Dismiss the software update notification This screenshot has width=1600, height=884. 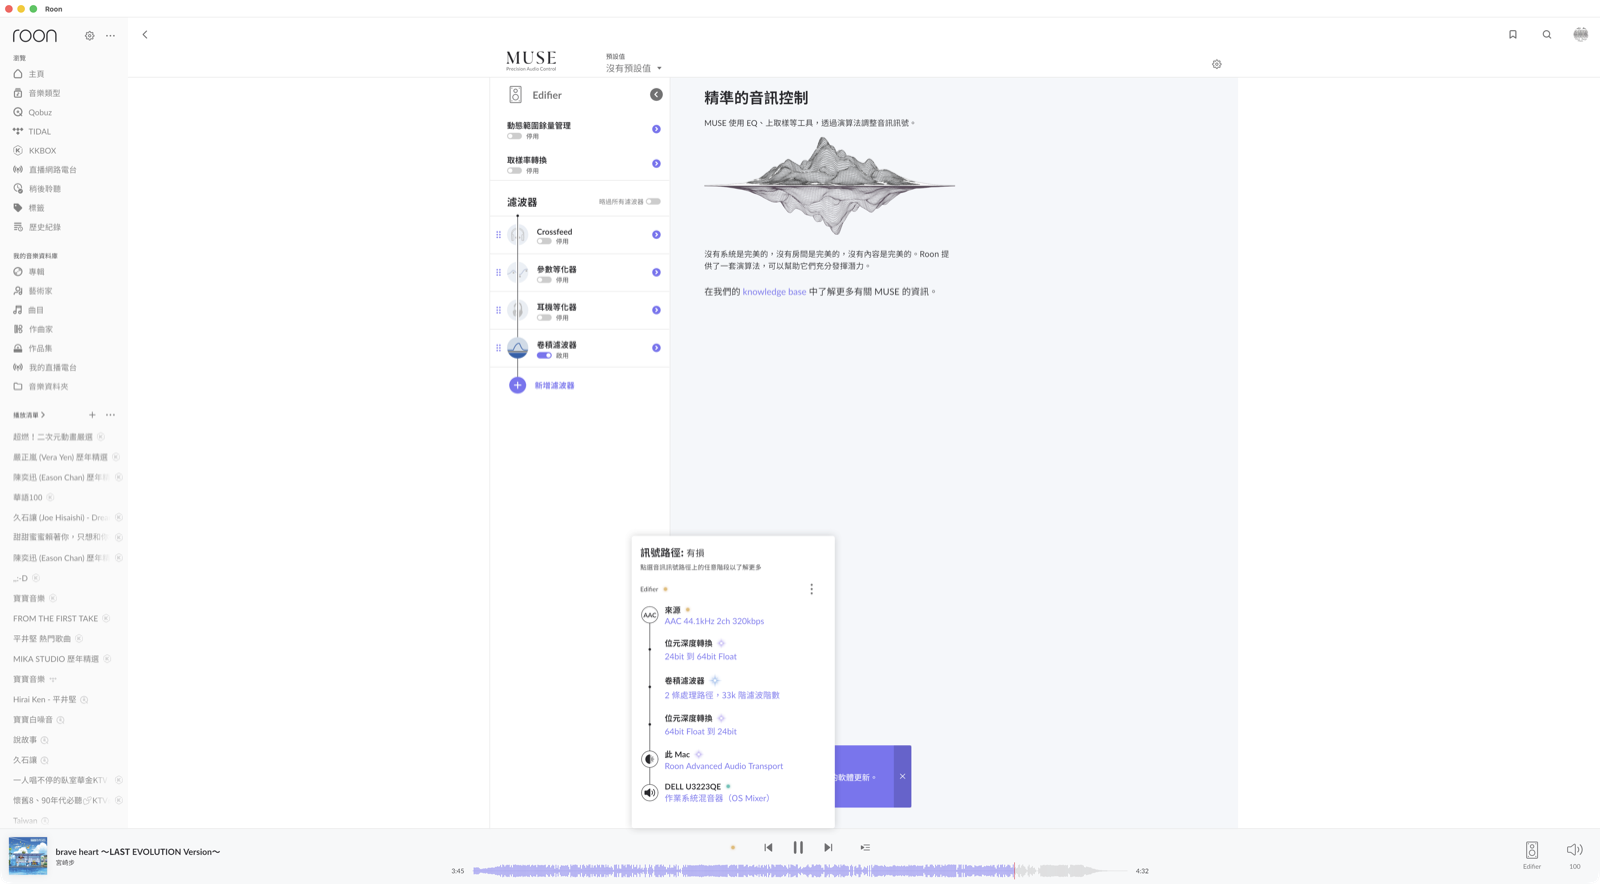click(x=902, y=776)
